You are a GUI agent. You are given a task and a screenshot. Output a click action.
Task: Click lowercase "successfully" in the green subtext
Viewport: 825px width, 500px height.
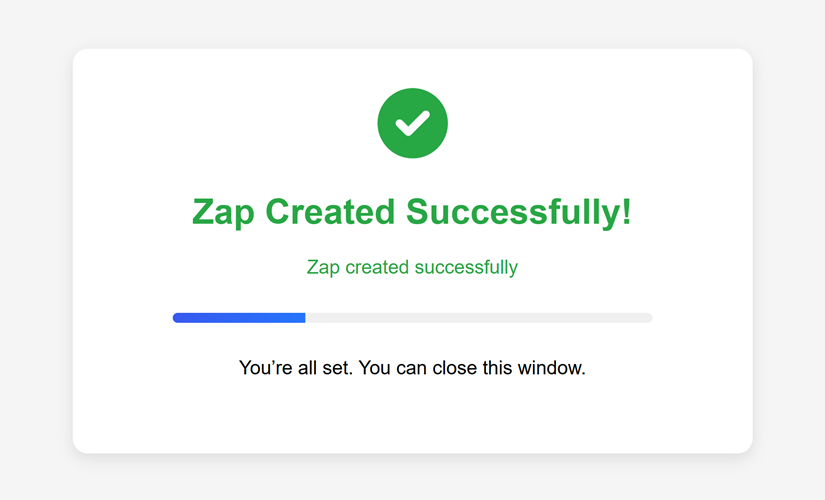(x=466, y=267)
